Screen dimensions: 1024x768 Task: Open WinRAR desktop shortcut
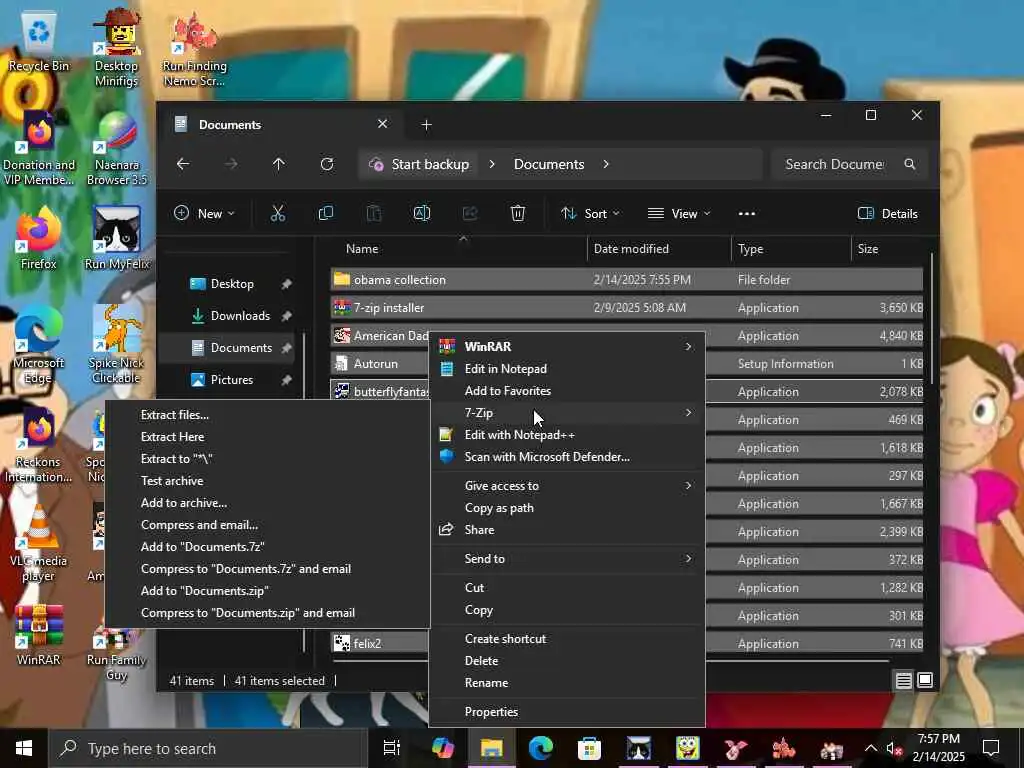(x=39, y=635)
